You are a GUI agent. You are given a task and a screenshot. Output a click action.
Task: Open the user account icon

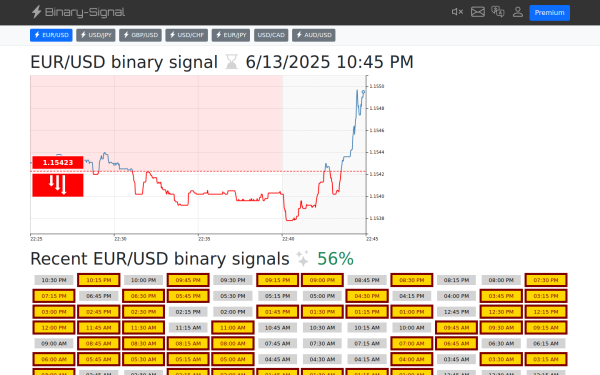[x=518, y=12]
